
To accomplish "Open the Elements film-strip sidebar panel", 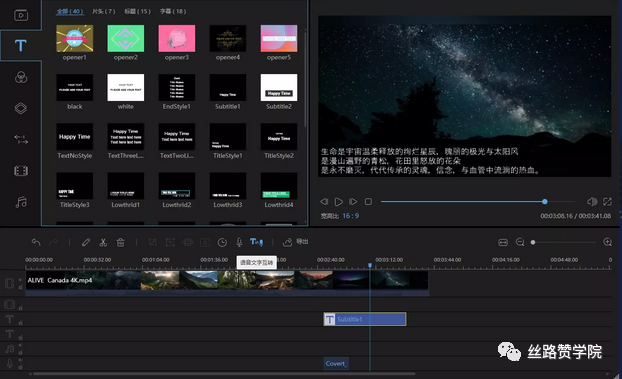I will point(21,171).
